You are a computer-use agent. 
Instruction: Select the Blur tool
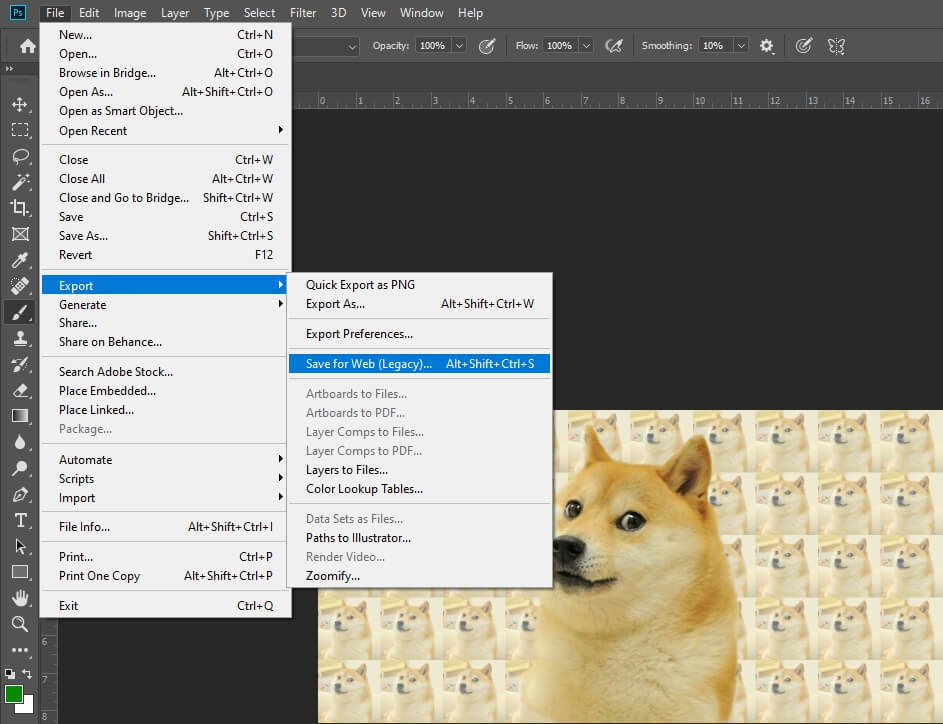click(x=20, y=443)
